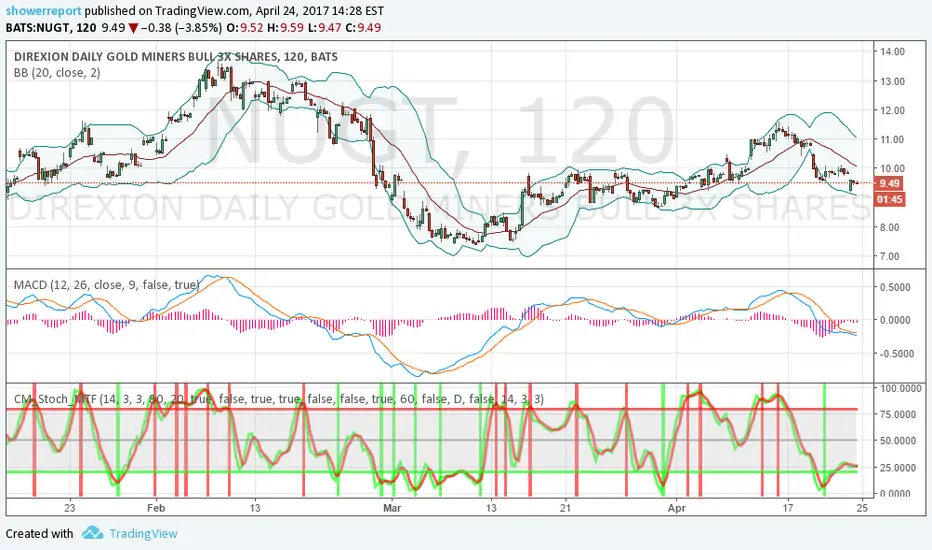Click the O:9.52 open price value
Image resolution: width=932 pixels, height=550 pixels.
pos(245,27)
